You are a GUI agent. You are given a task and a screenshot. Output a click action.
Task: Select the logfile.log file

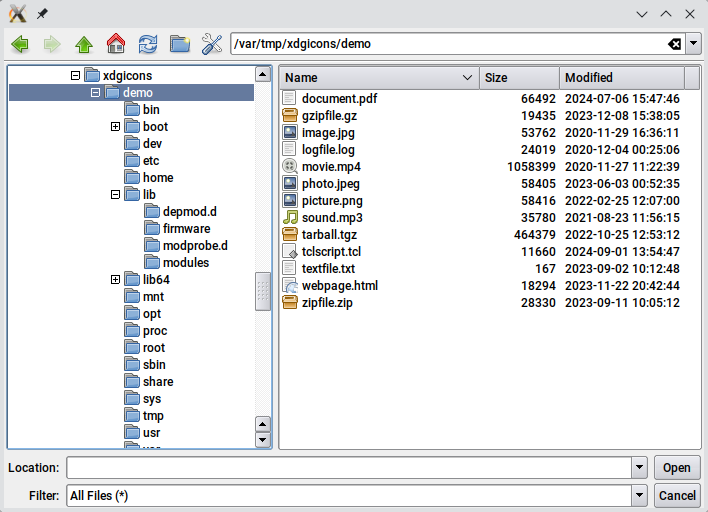coord(328,149)
